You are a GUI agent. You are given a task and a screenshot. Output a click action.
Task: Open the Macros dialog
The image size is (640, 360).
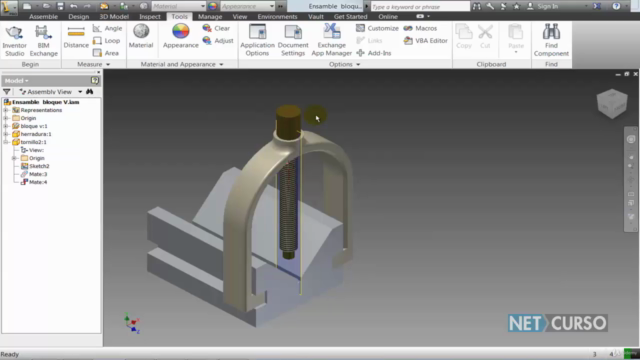(420, 28)
